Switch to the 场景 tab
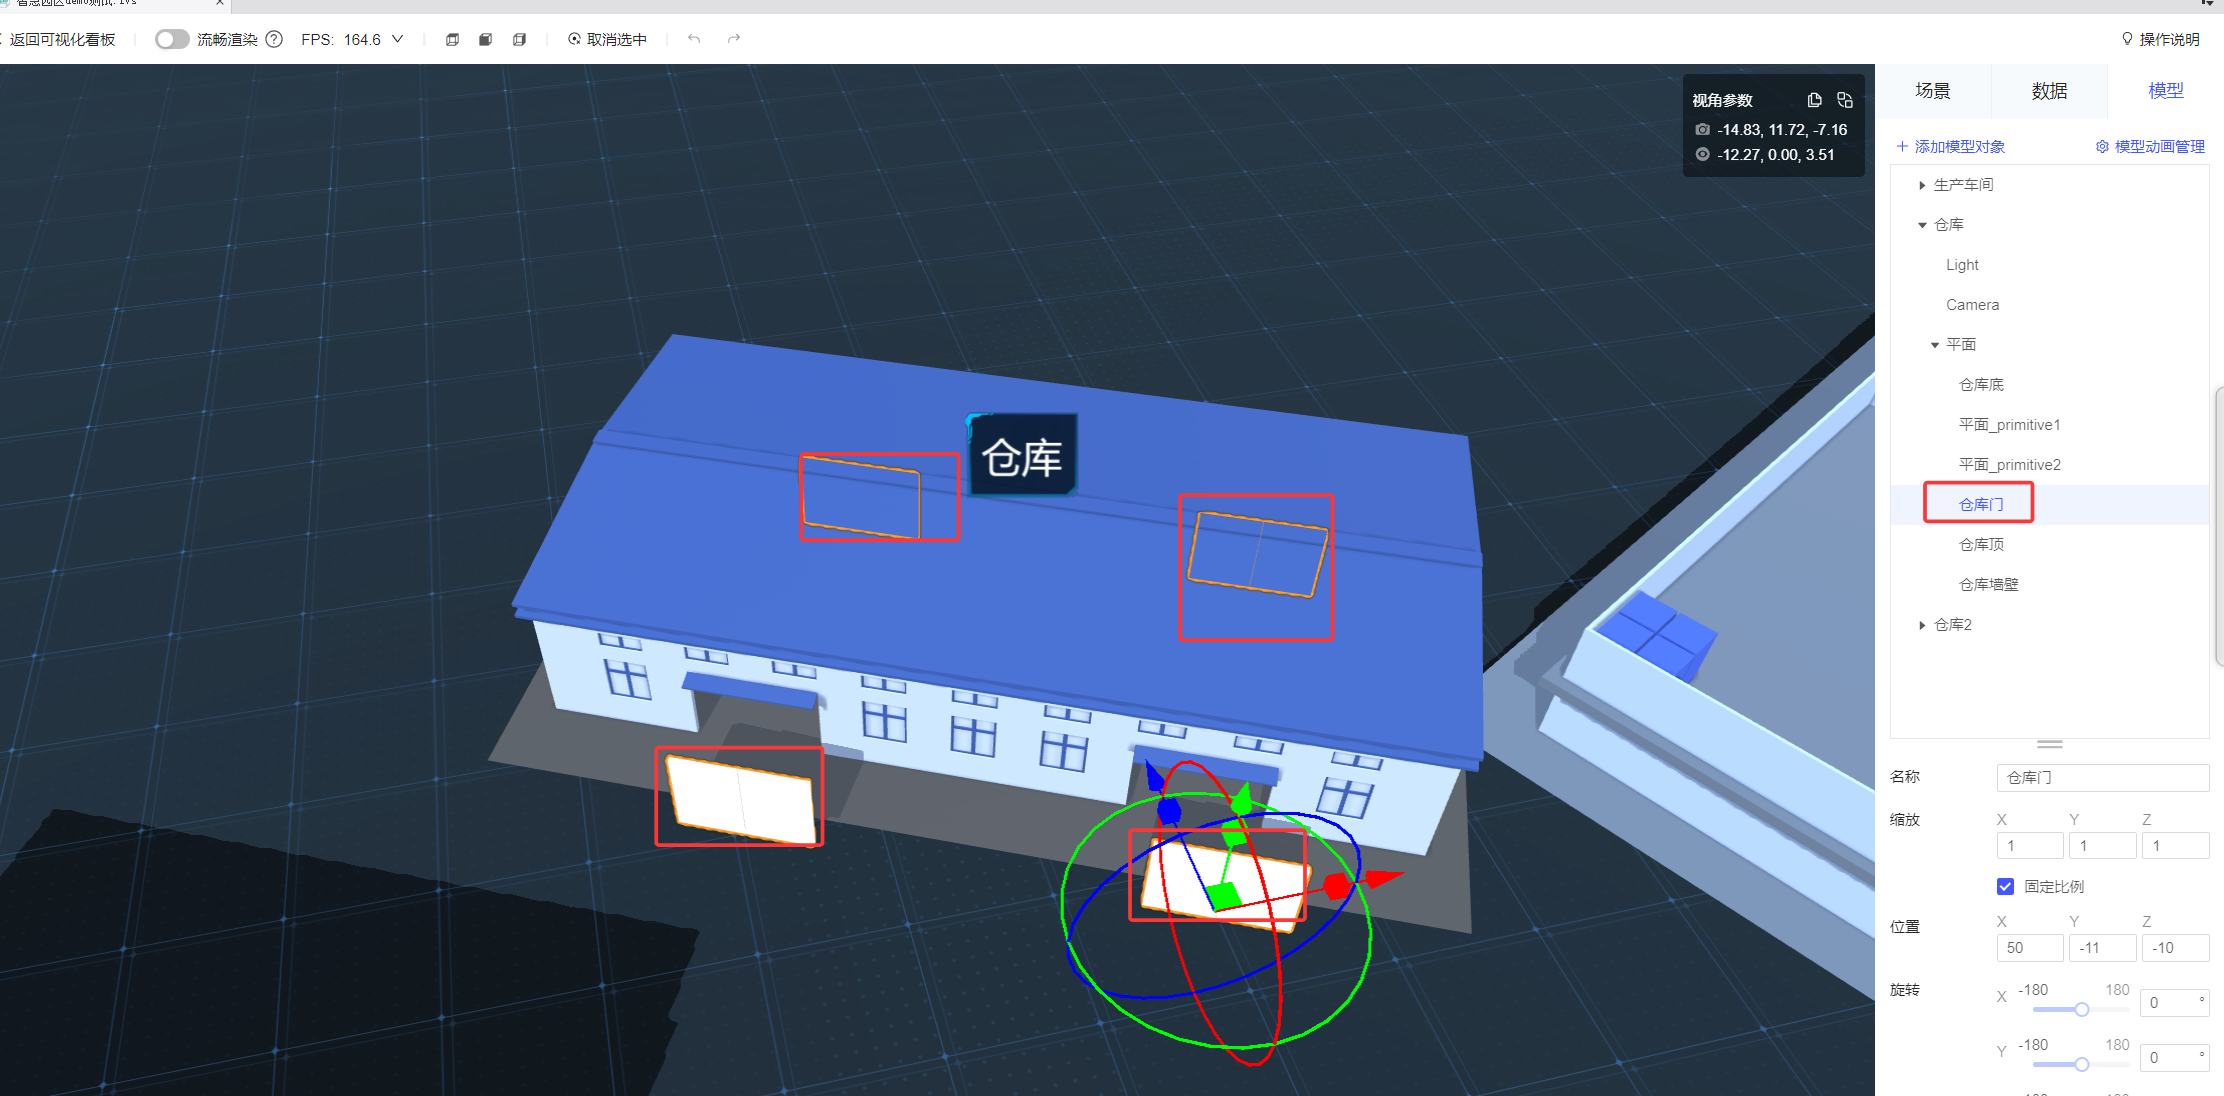This screenshot has width=2224, height=1096. [x=1932, y=91]
